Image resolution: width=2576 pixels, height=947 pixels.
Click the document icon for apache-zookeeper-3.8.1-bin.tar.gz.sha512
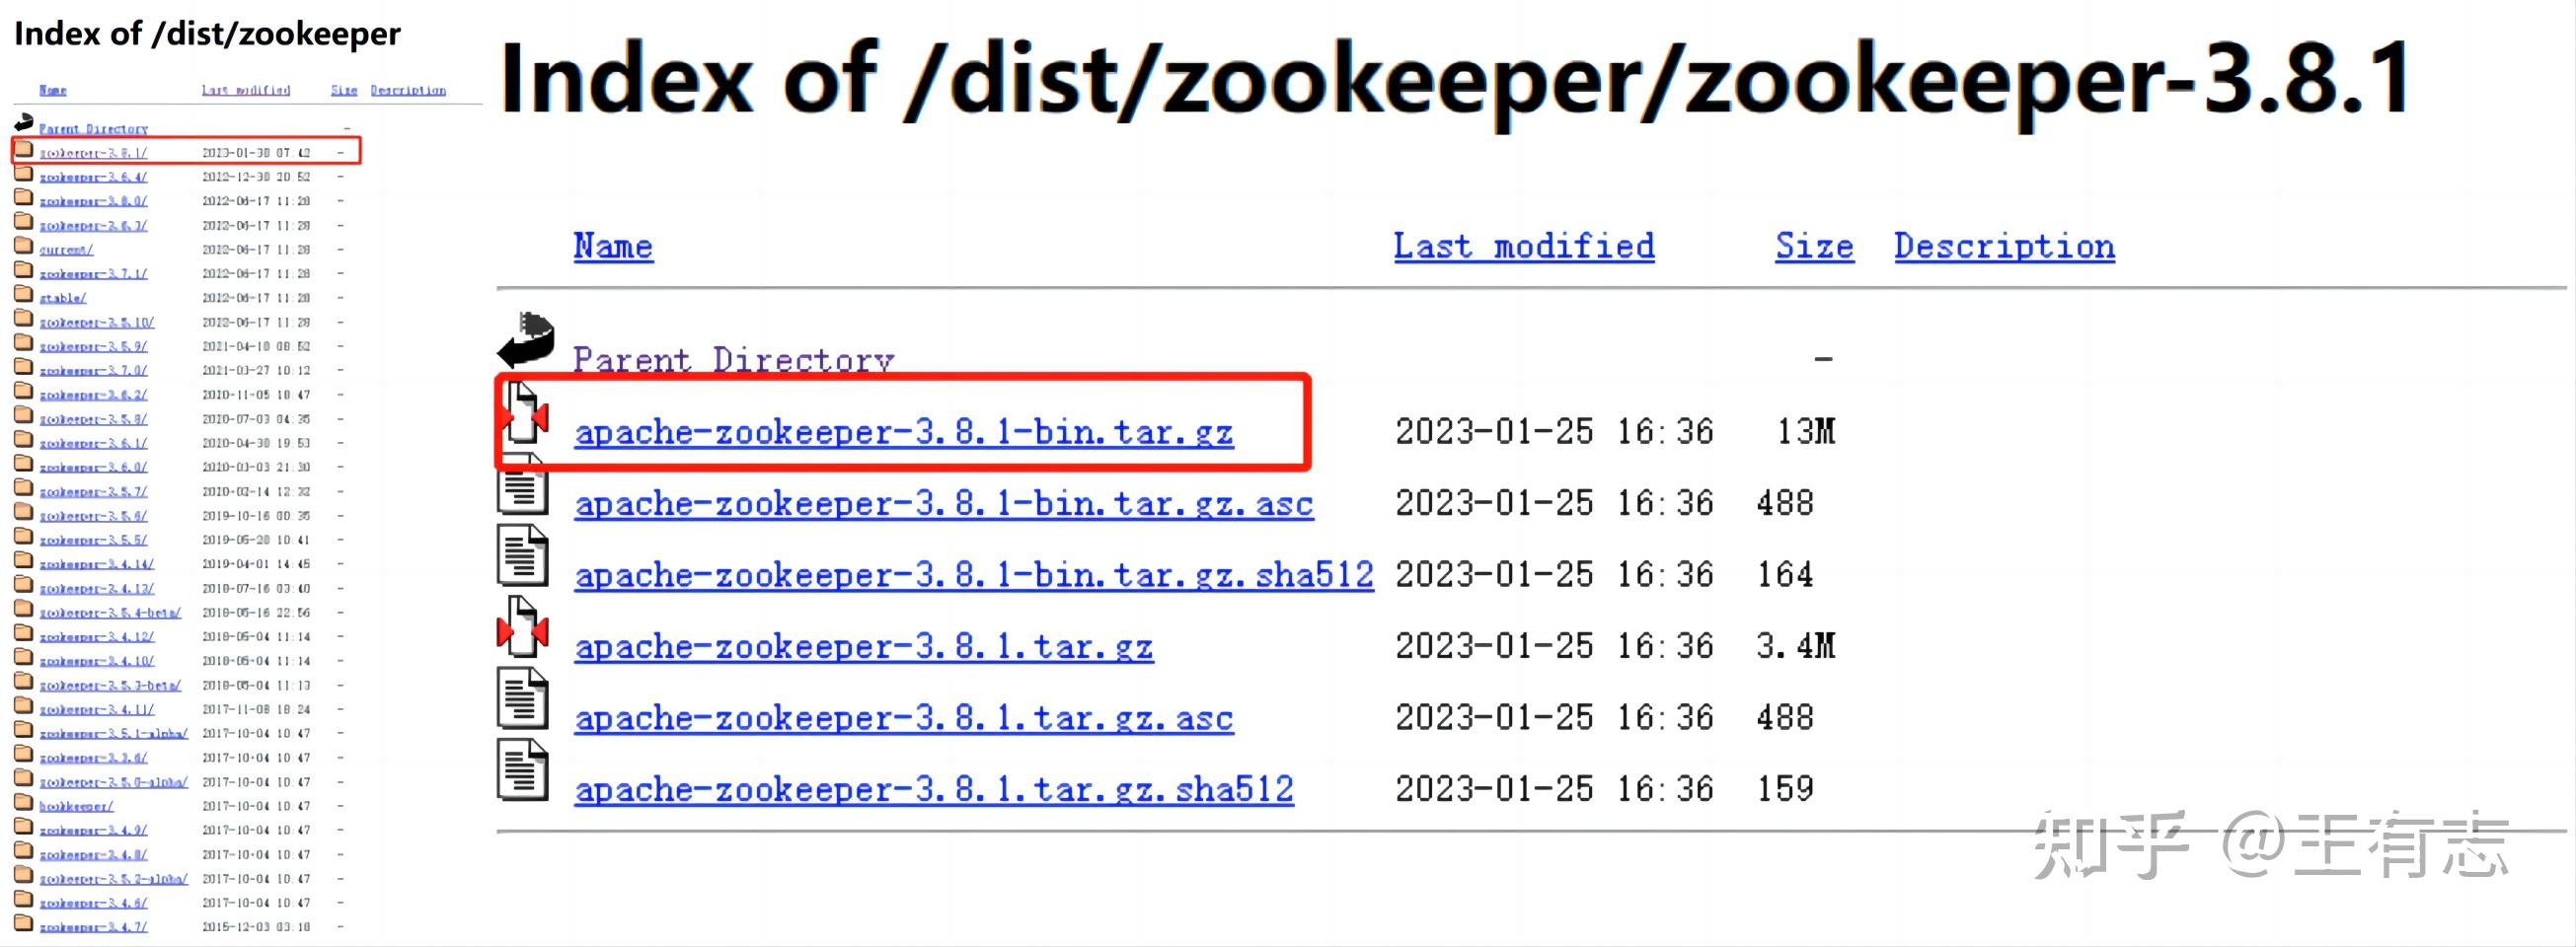pyautogui.click(x=523, y=555)
